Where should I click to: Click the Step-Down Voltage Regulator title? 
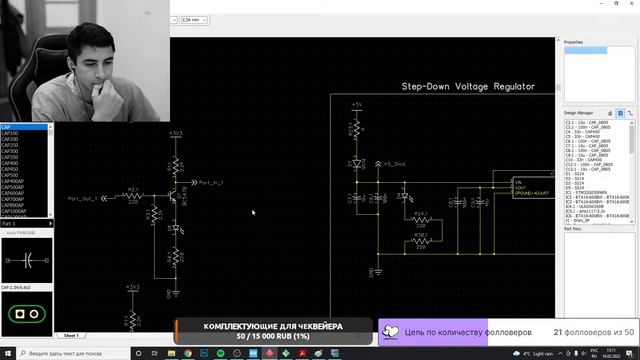point(468,87)
